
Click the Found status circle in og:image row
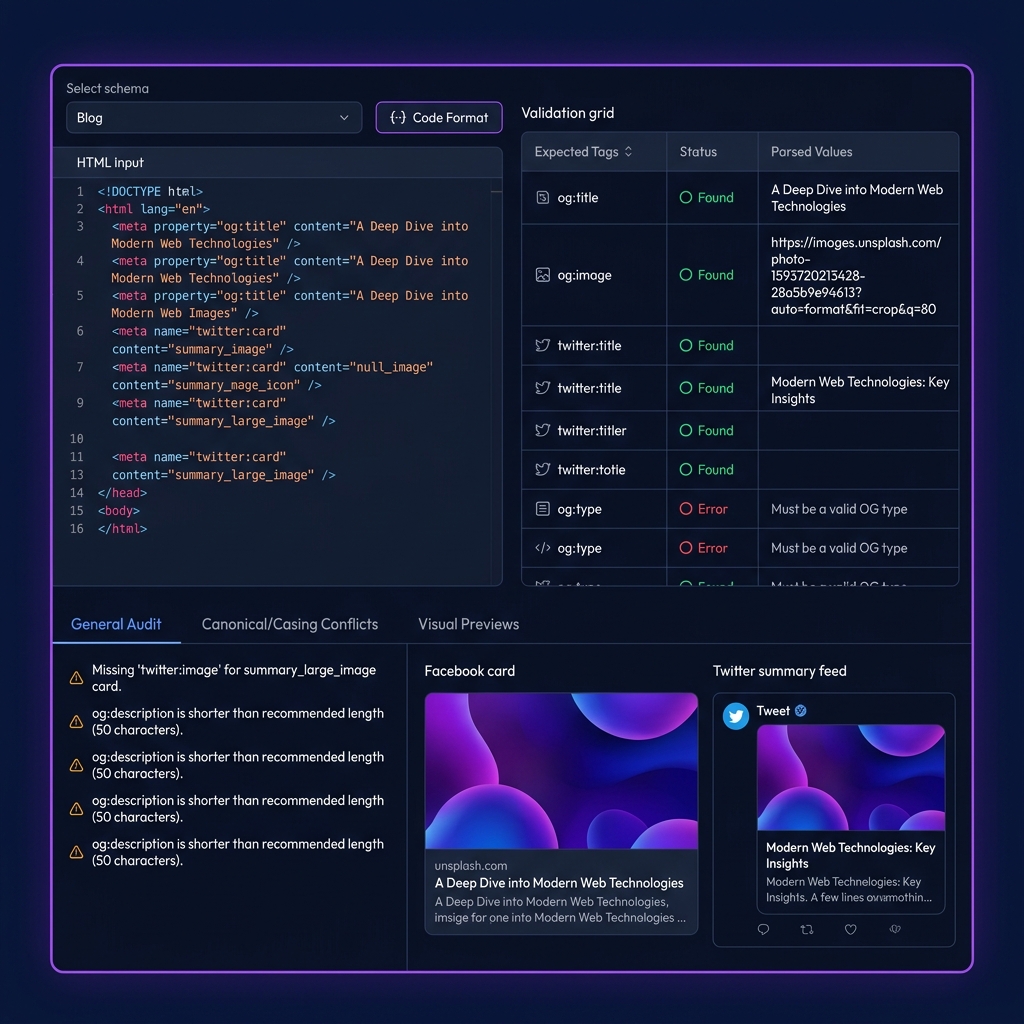[686, 275]
